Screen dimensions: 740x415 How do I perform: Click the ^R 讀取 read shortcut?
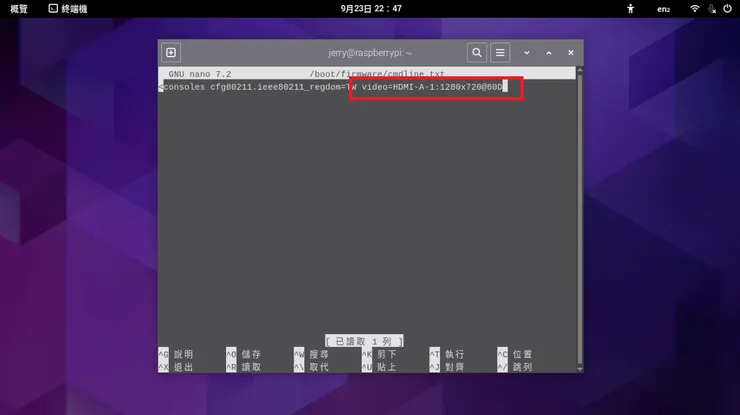tap(244, 367)
